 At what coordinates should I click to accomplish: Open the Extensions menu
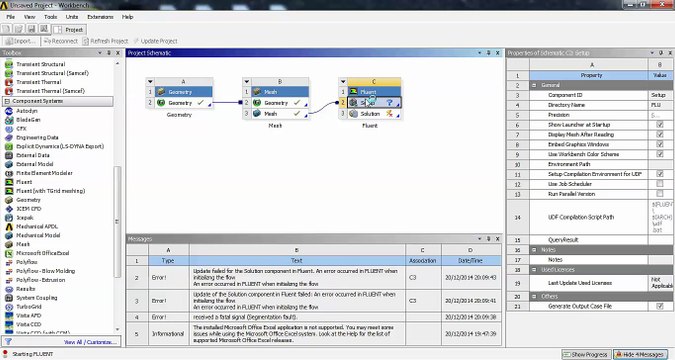point(100,17)
